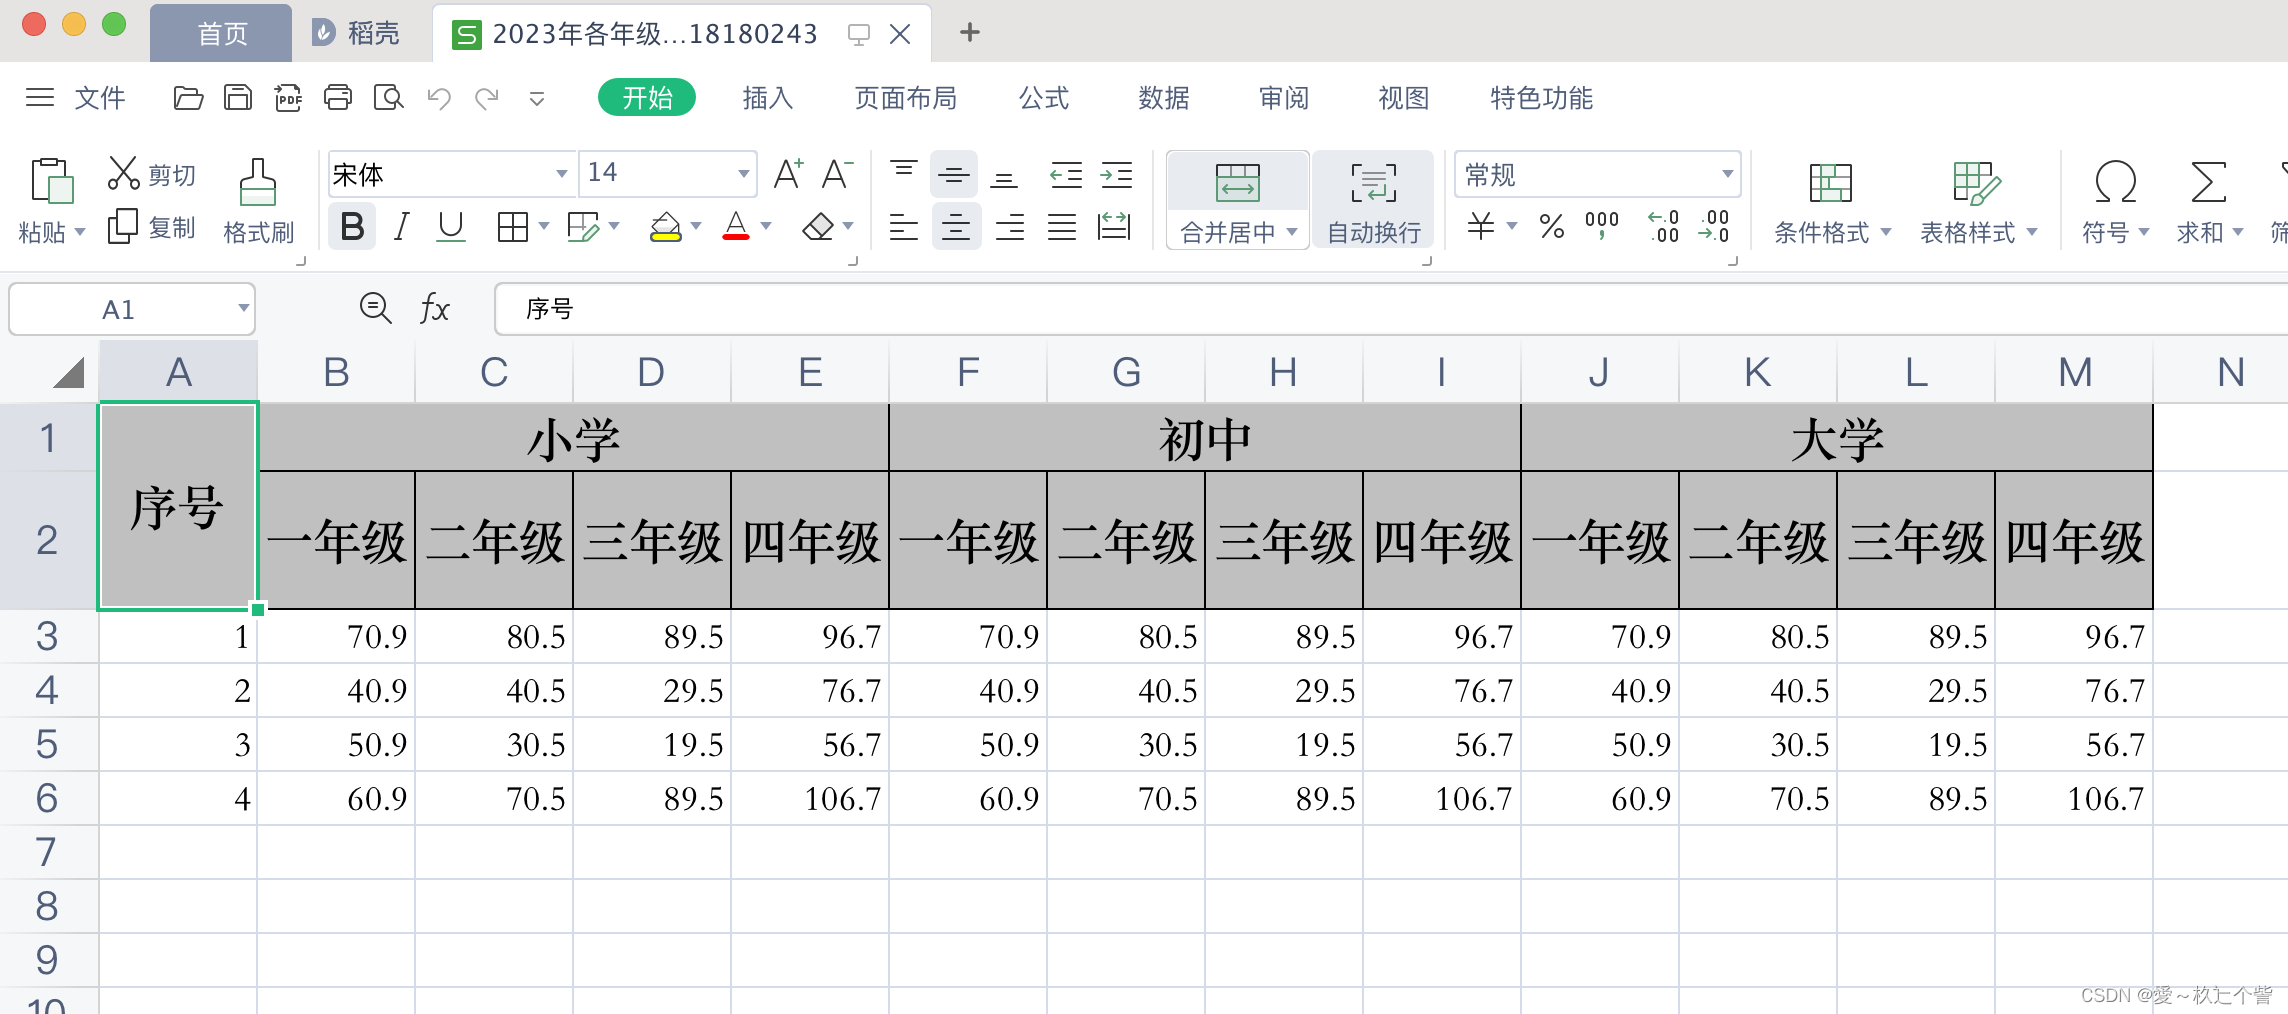Screen dimensions: 2288x1014
Task: Click the Save icon
Action: (238, 98)
